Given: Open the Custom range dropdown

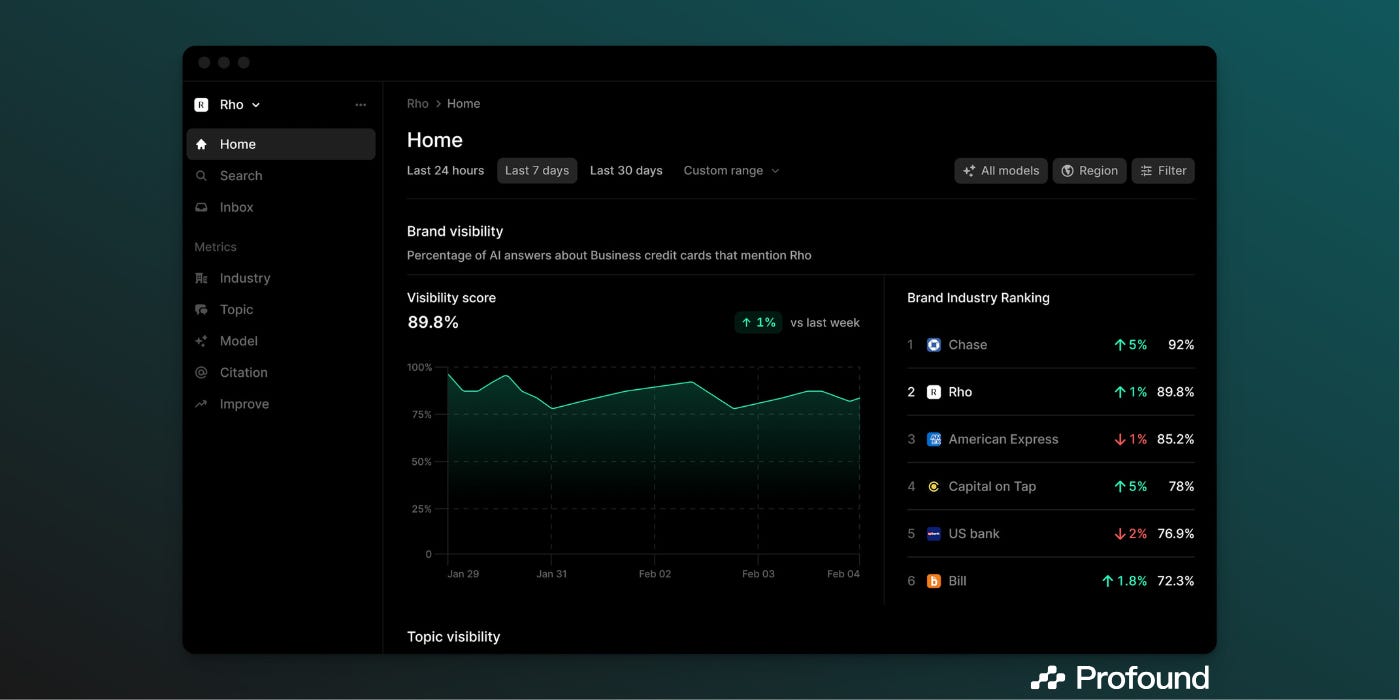Looking at the screenshot, I should pyautogui.click(x=731, y=171).
